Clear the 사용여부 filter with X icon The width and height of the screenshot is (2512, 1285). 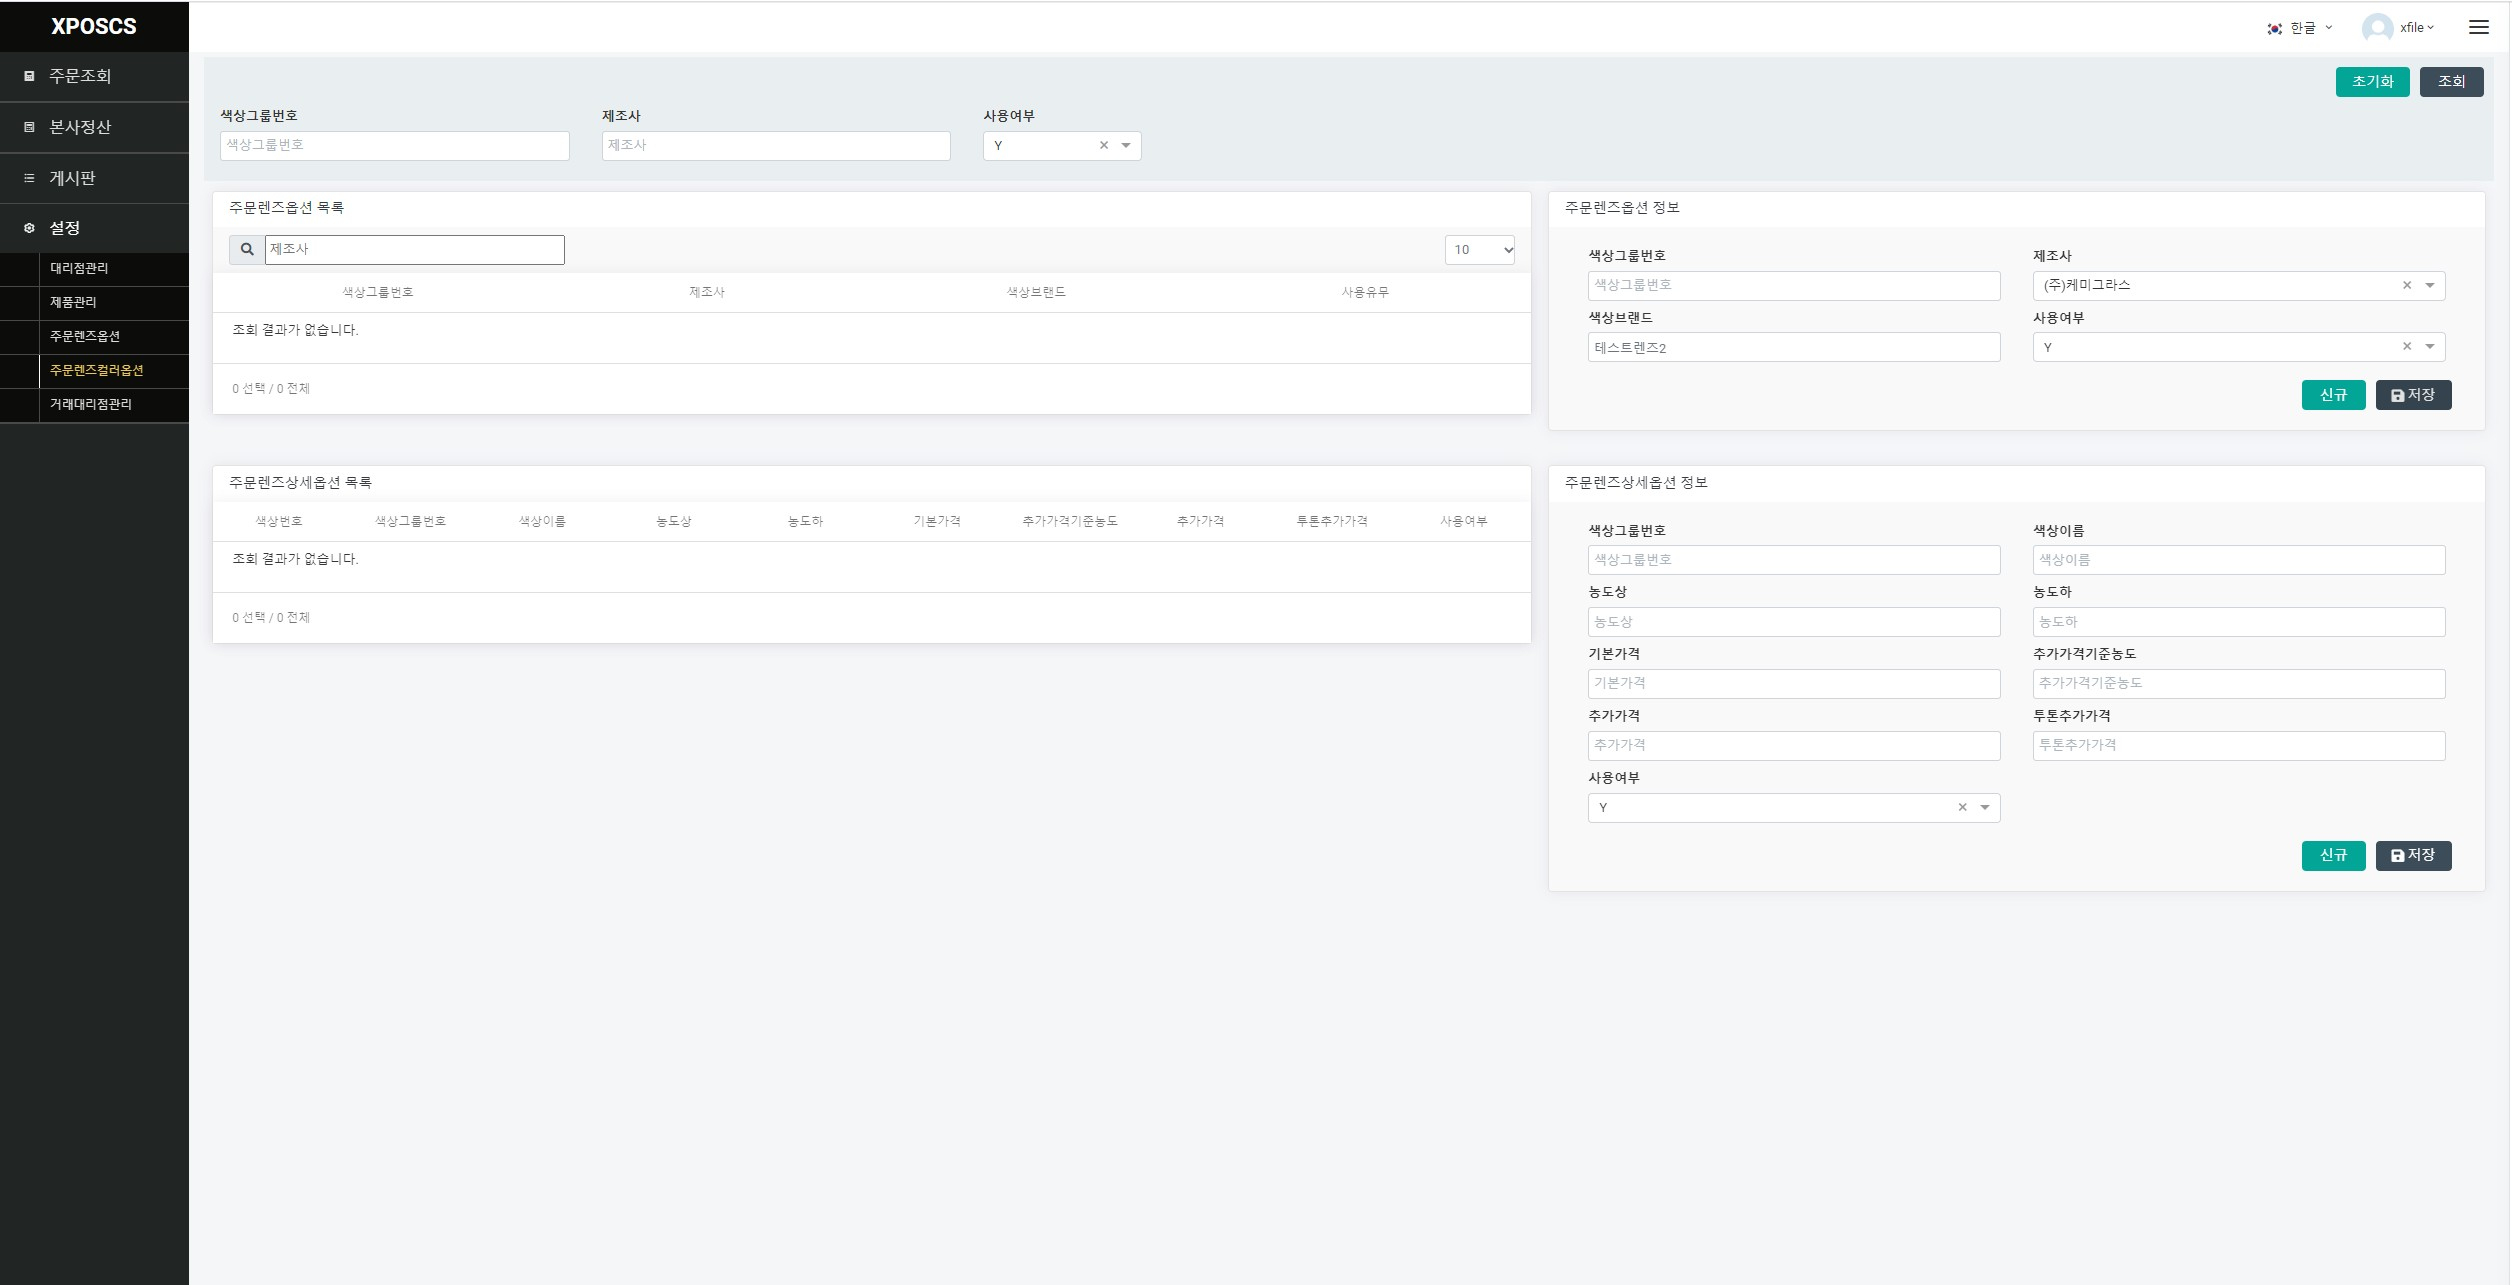coord(1104,146)
